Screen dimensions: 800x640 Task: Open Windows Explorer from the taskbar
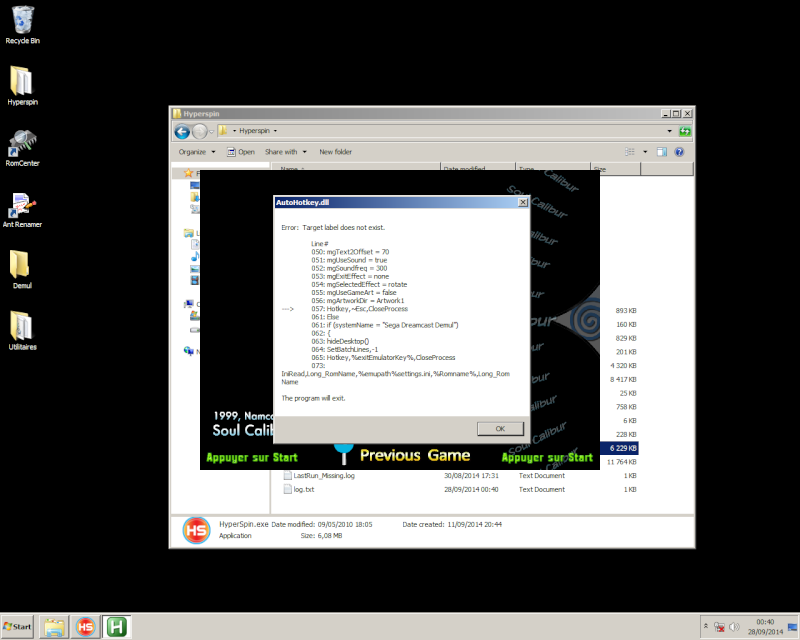(54, 627)
